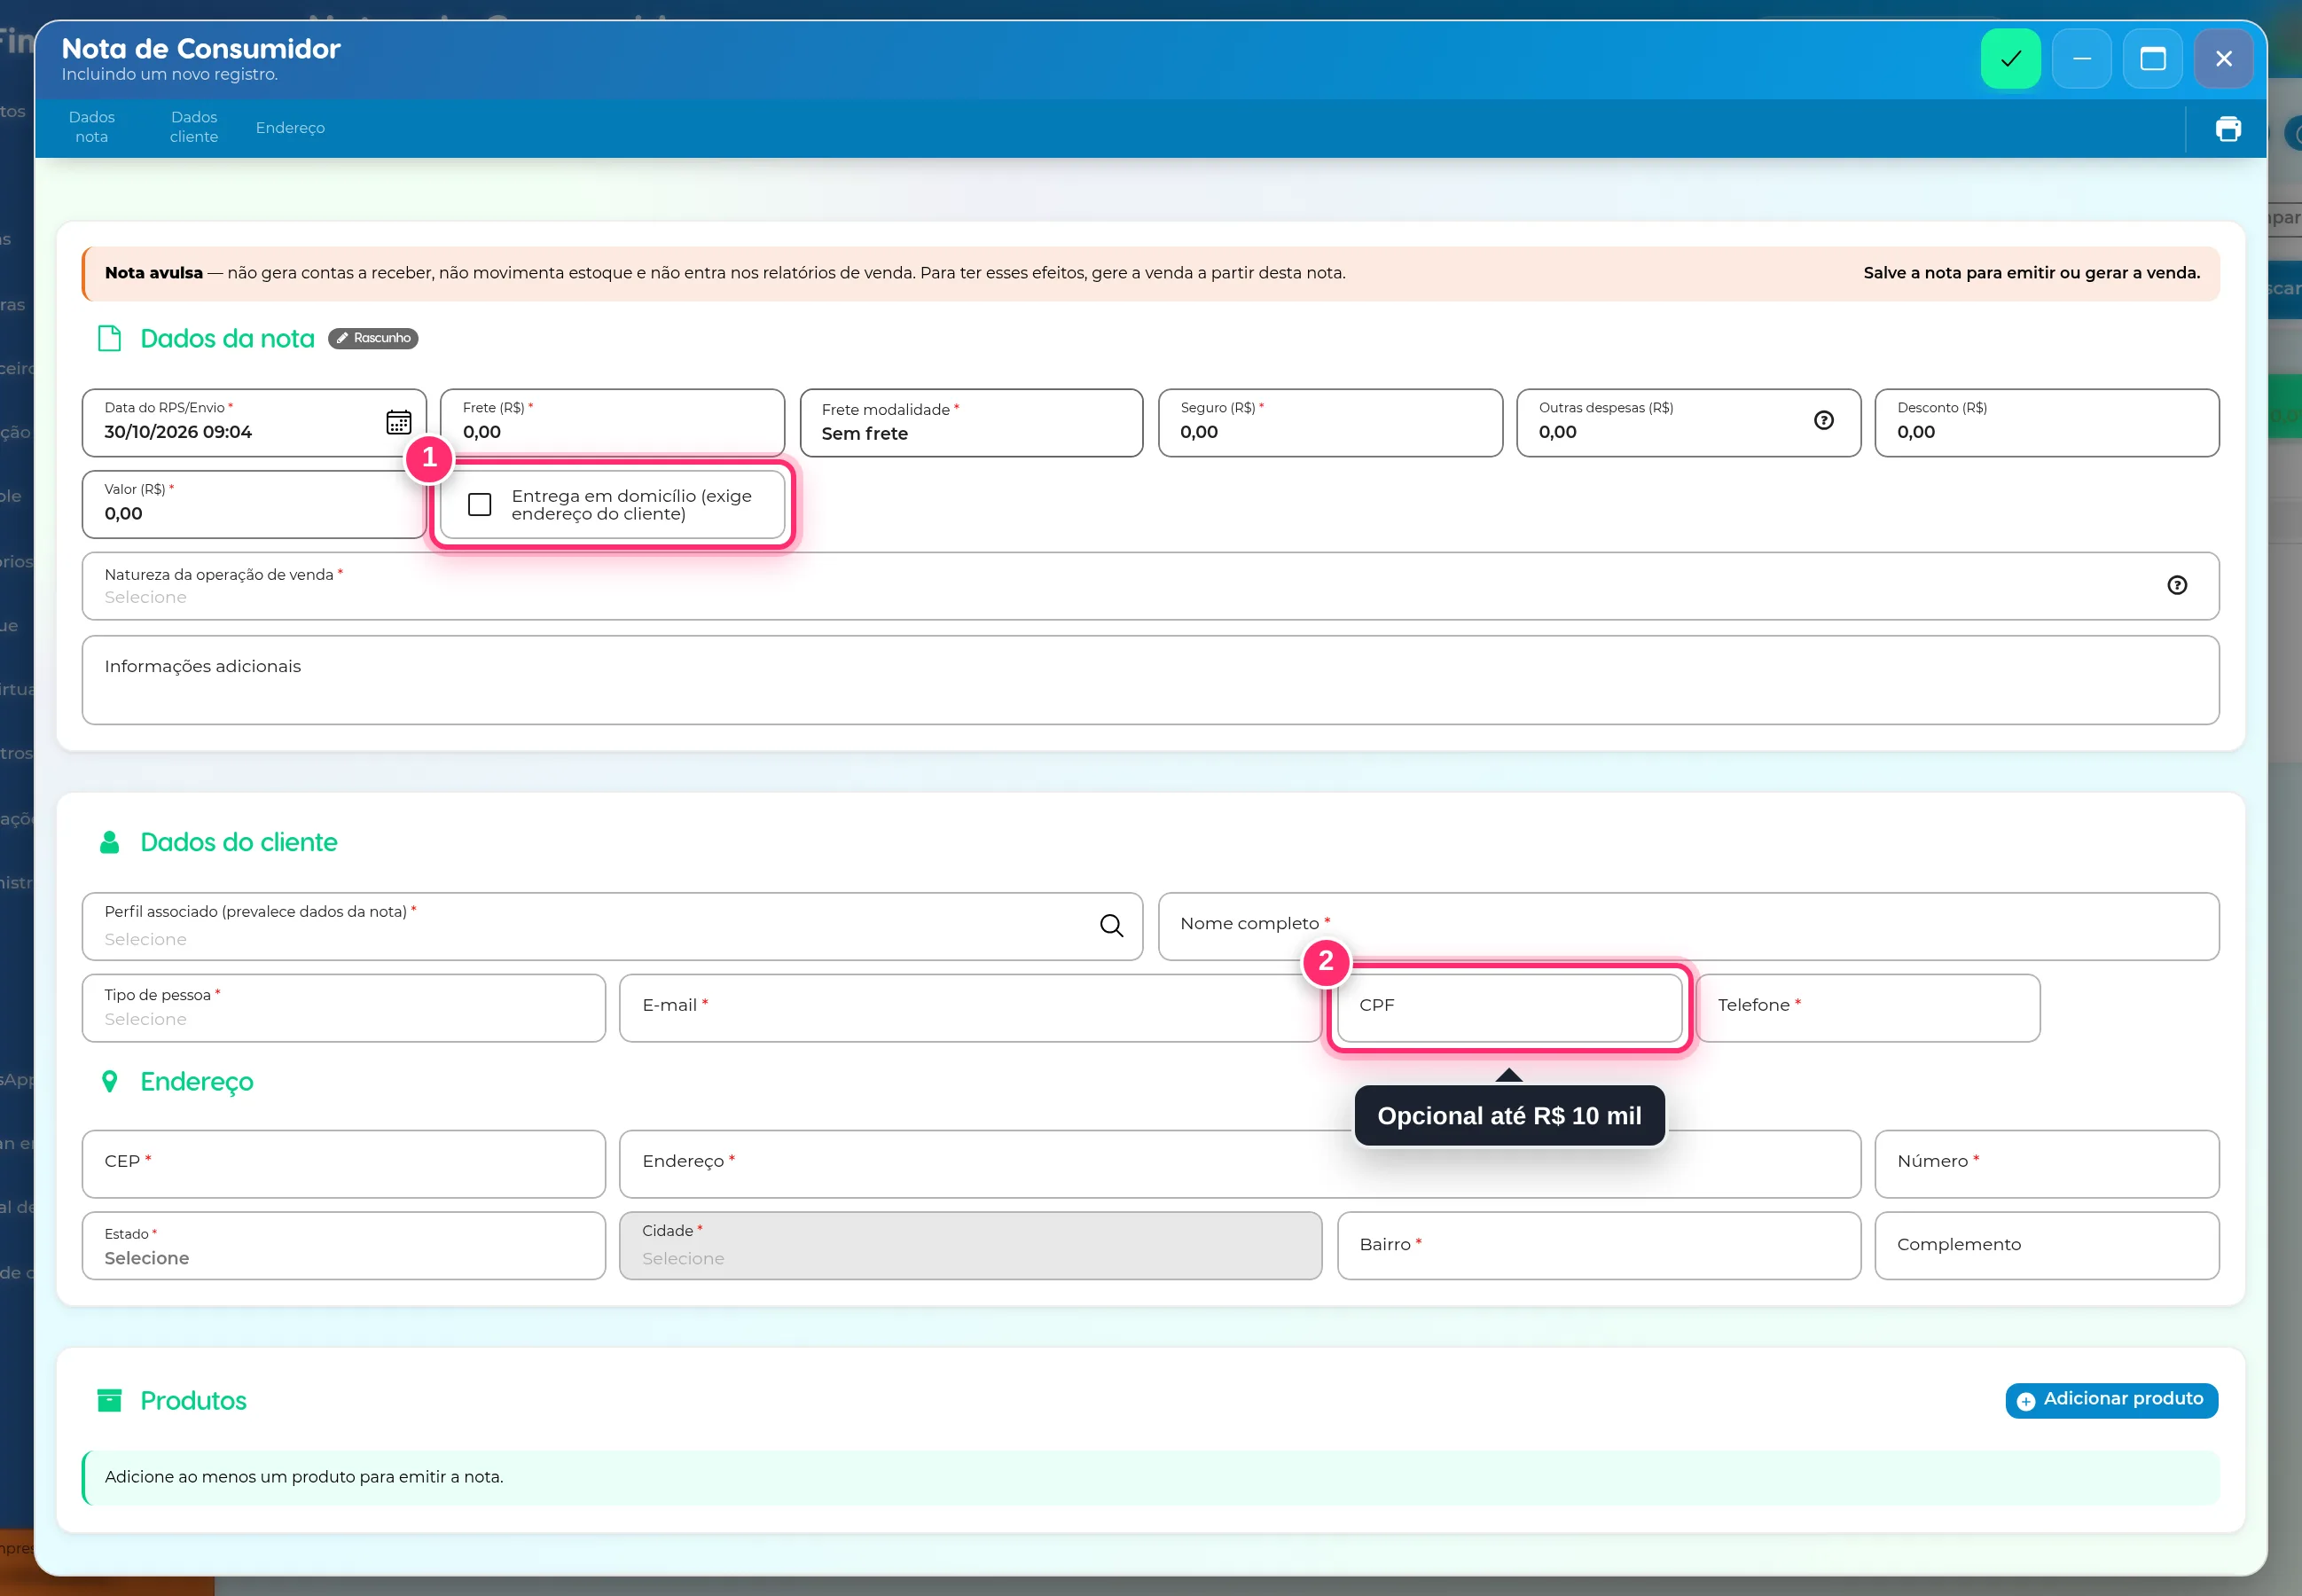
Task: Open the Tipo de pessoa dropdown
Action: tap(343, 1008)
